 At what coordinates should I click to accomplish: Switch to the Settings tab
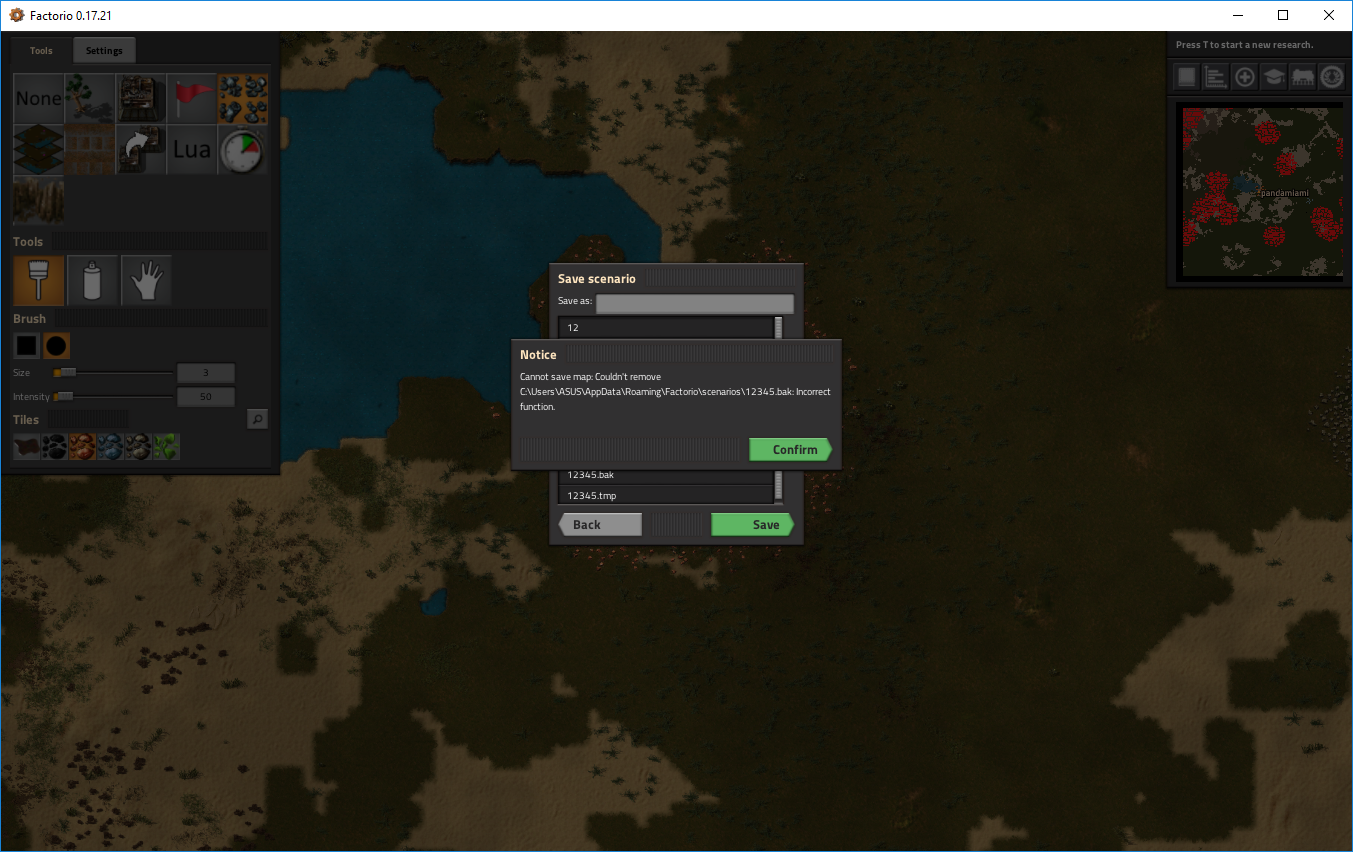[104, 50]
